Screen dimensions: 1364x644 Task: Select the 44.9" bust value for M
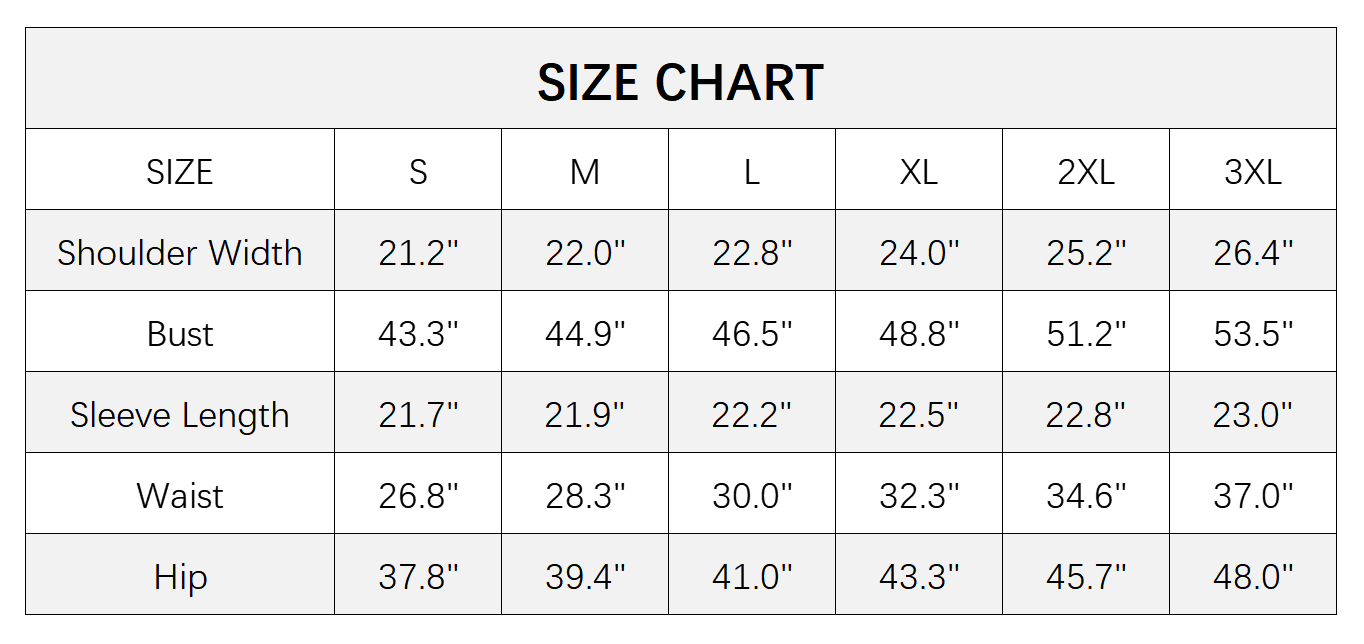(585, 334)
